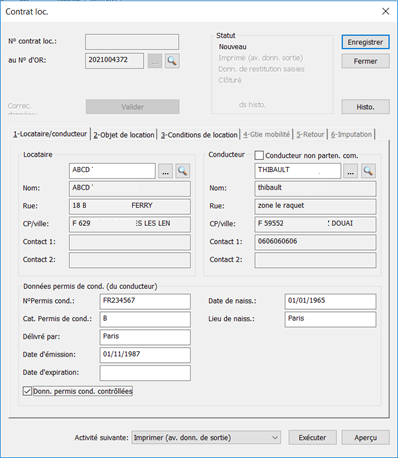Screen dimensions: 398x458
Task: Click the Fermer button
Action: click(365, 61)
